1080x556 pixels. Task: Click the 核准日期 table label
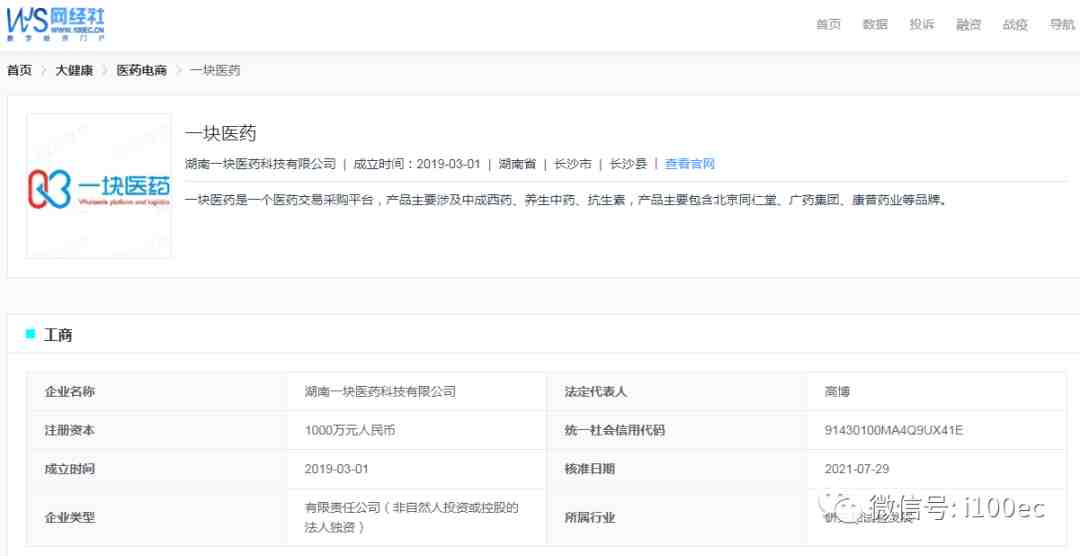click(x=590, y=469)
